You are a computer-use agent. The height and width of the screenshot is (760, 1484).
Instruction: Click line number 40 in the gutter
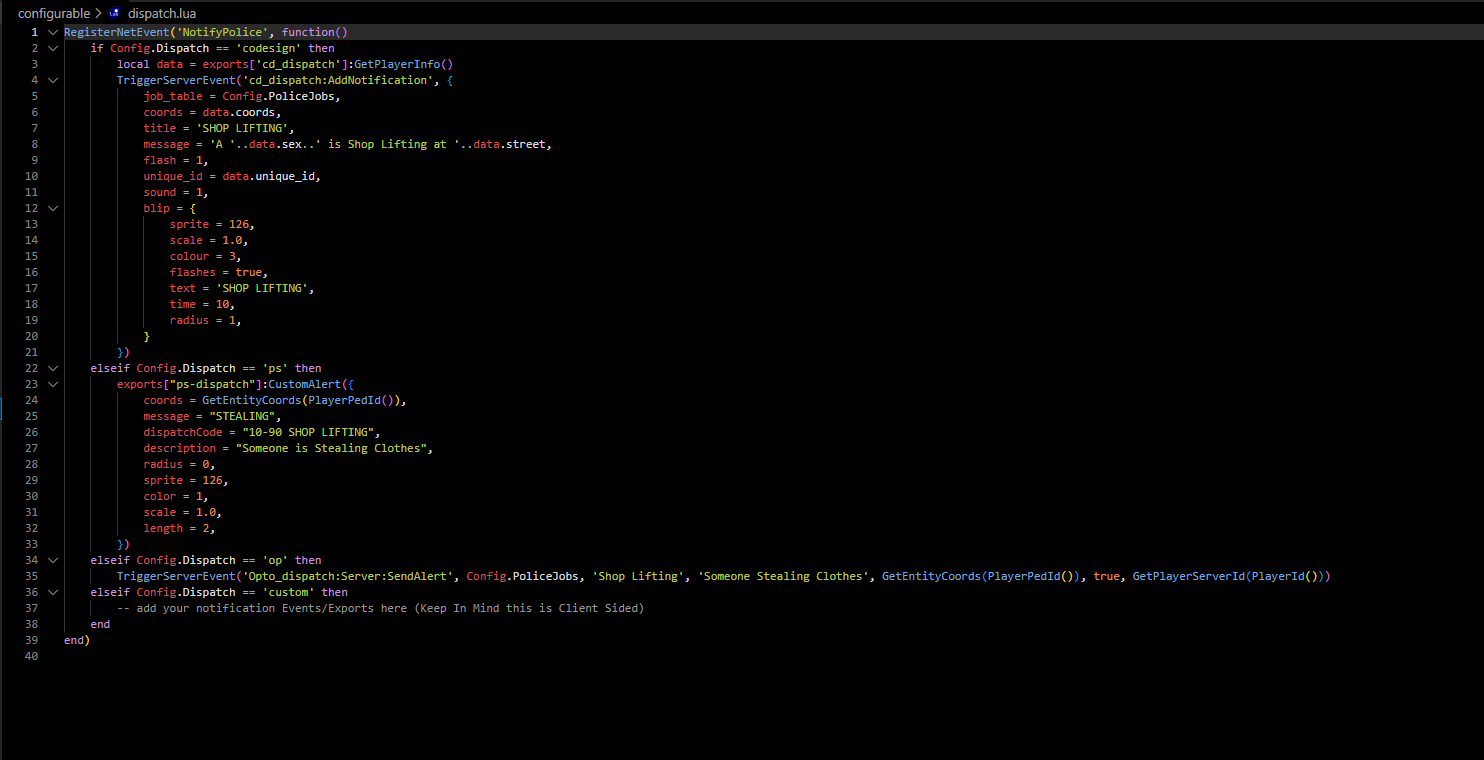31,656
